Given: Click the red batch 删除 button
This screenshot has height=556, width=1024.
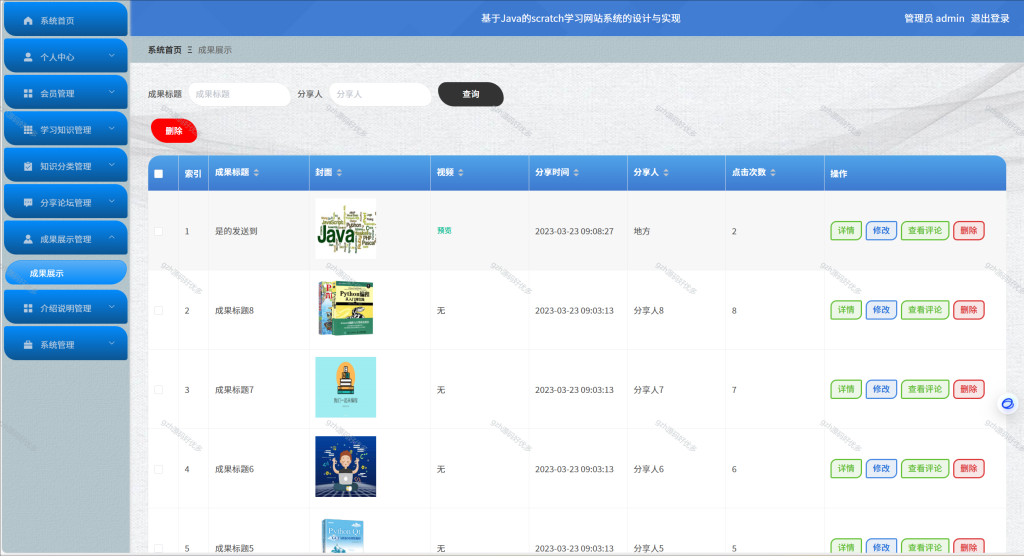Looking at the screenshot, I should 174,131.
